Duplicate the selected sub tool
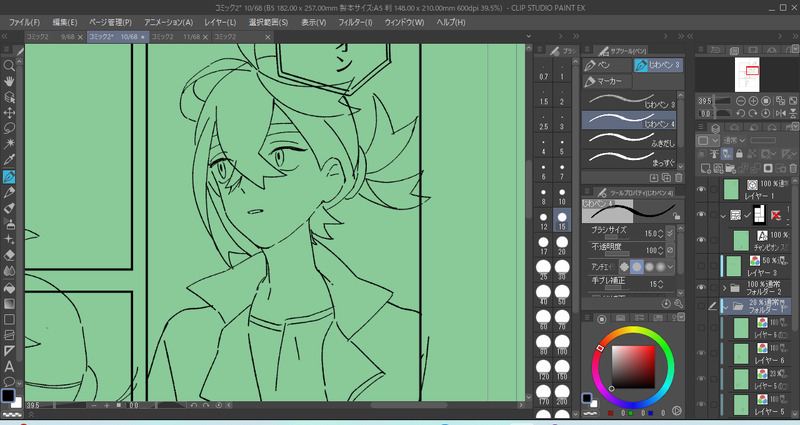This screenshot has height=425, width=800. tap(666, 178)
